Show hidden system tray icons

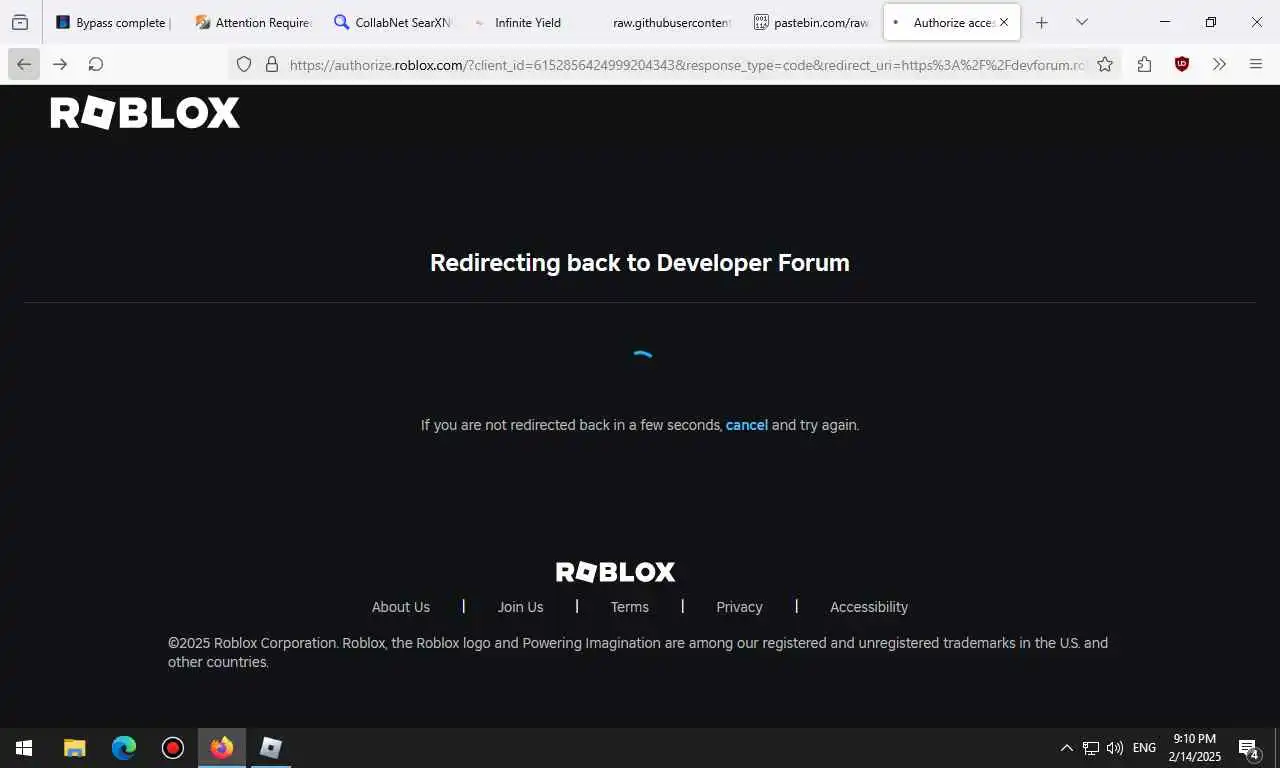tap(1066, 748)
